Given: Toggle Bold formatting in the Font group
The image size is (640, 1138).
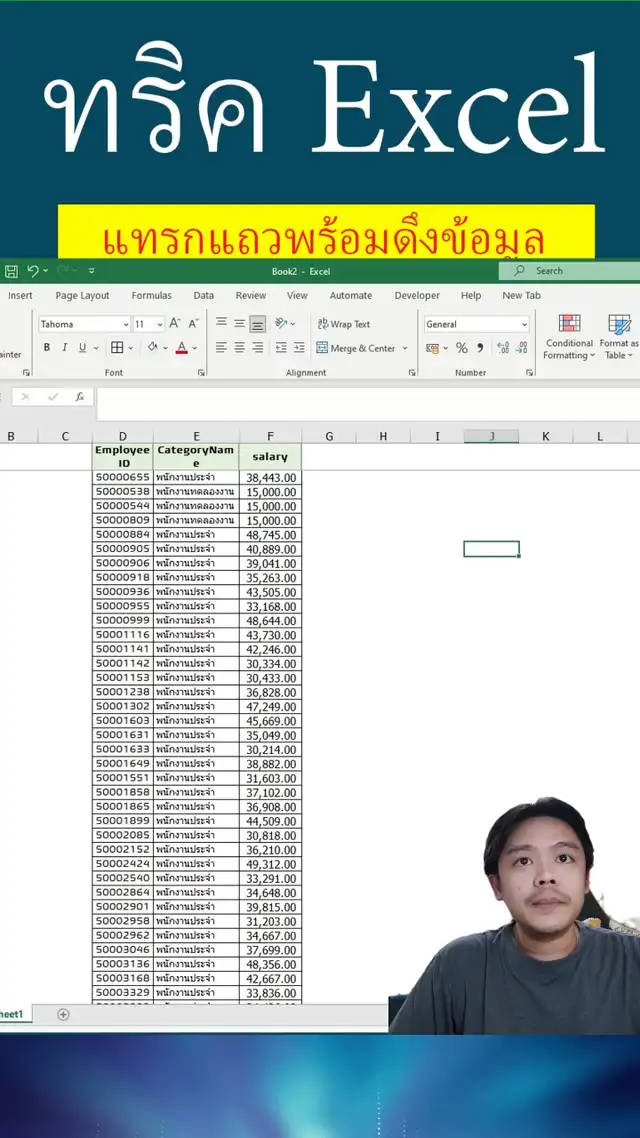Looking at the screenshot, I should click(46, 348).
